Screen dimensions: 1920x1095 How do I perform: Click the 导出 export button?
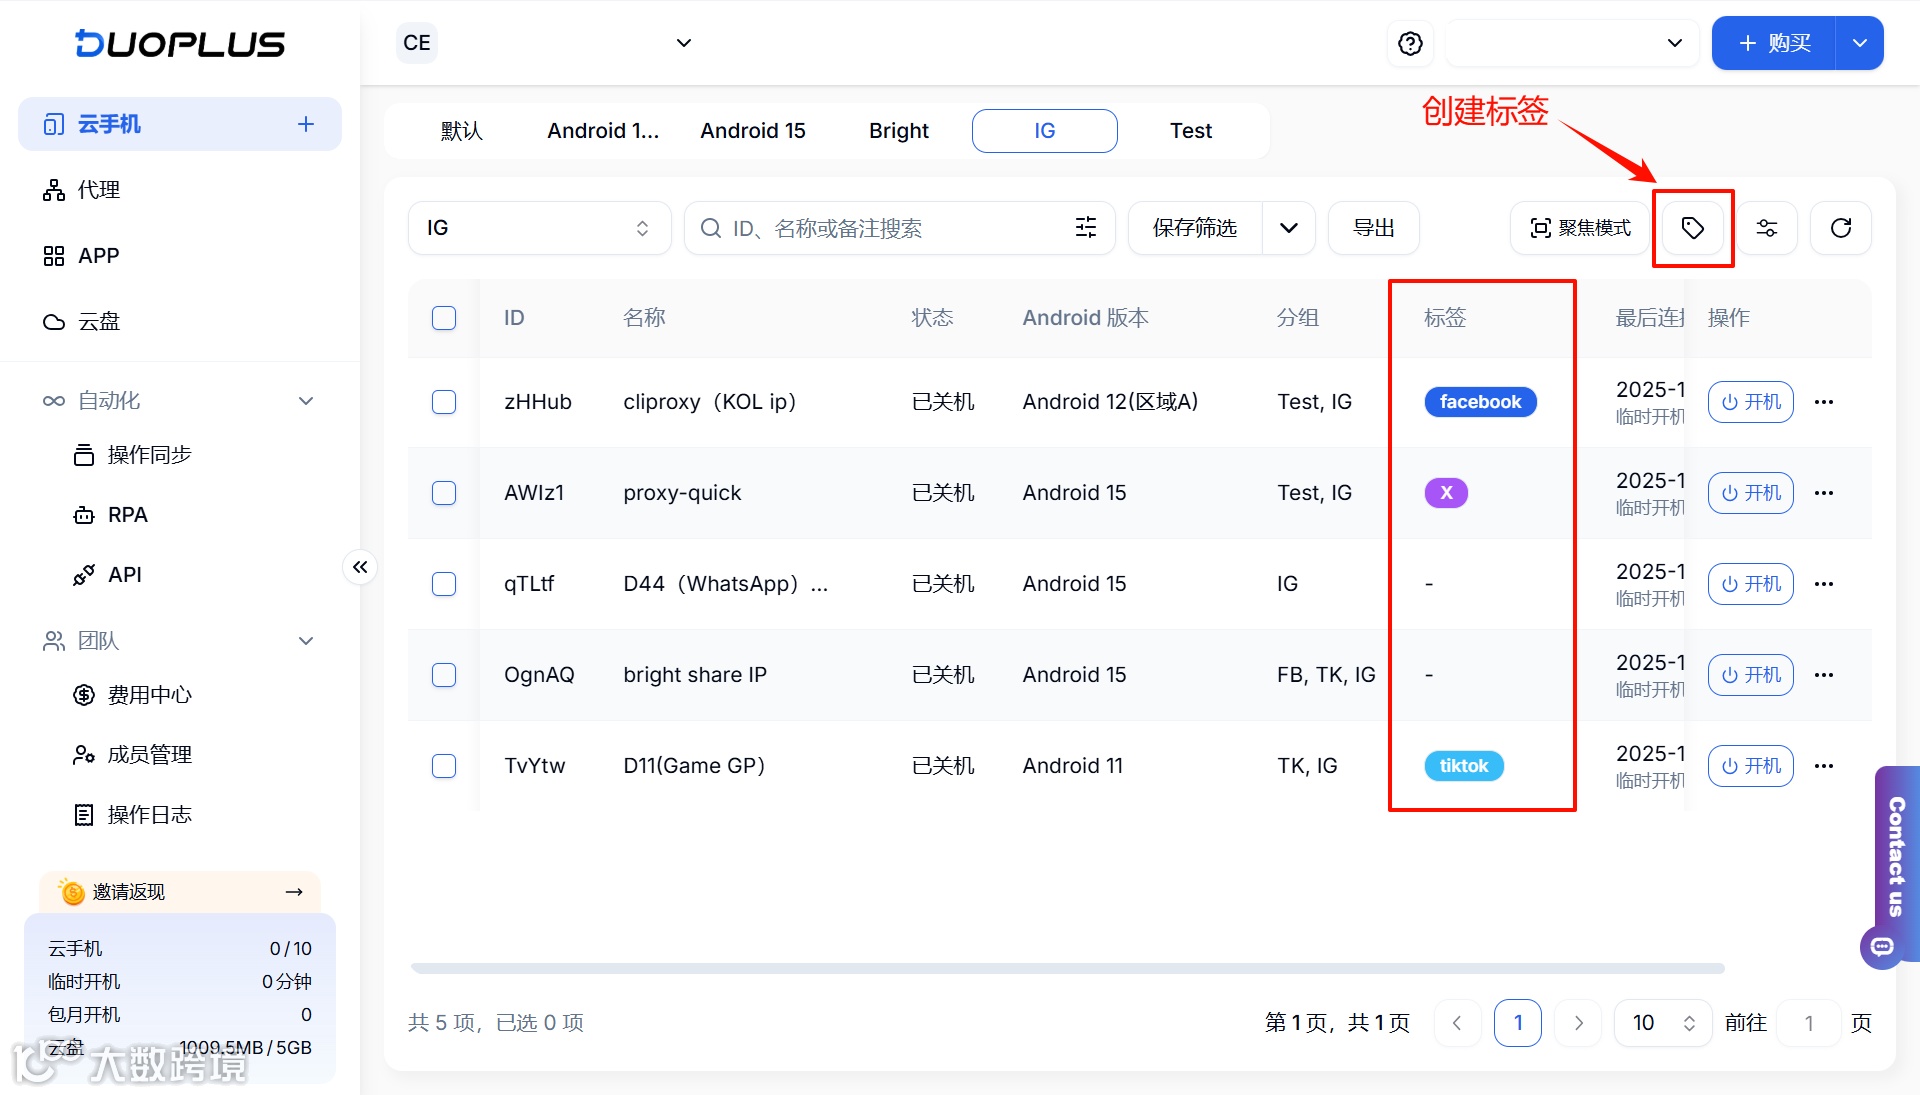pos(1373,228)
